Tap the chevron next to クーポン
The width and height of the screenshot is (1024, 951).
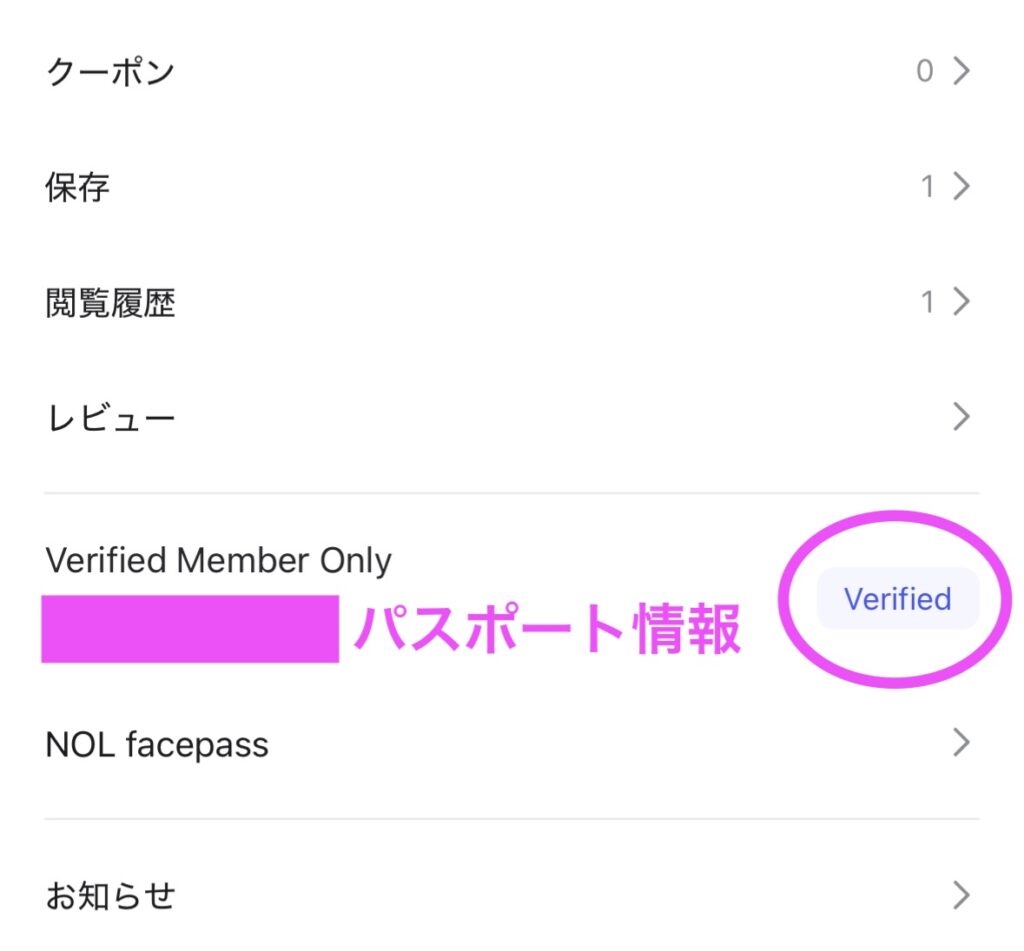pyautogui.click(x=961, y=72)
